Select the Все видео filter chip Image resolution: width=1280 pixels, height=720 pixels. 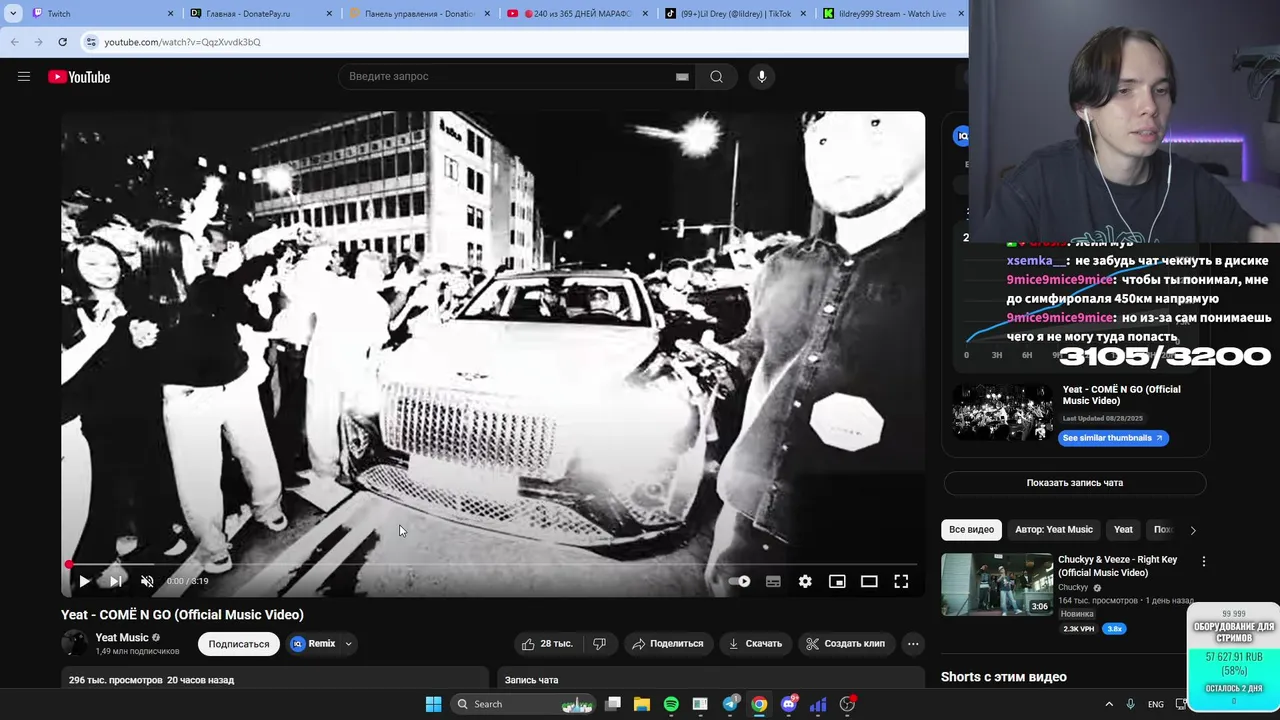(971, 530)
